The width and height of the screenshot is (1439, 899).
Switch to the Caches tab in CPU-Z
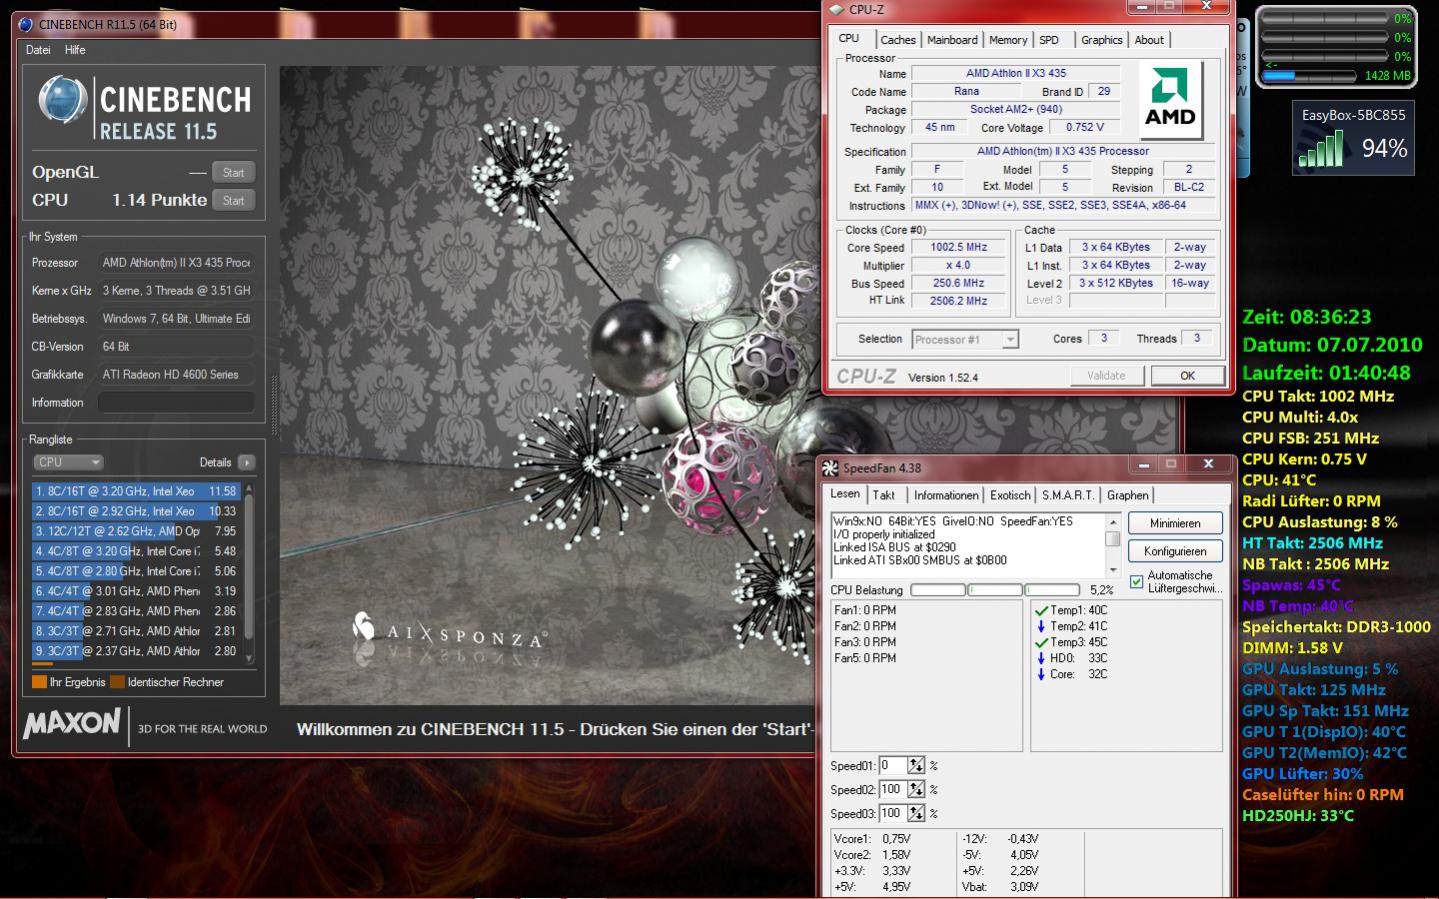pos(898,40)
